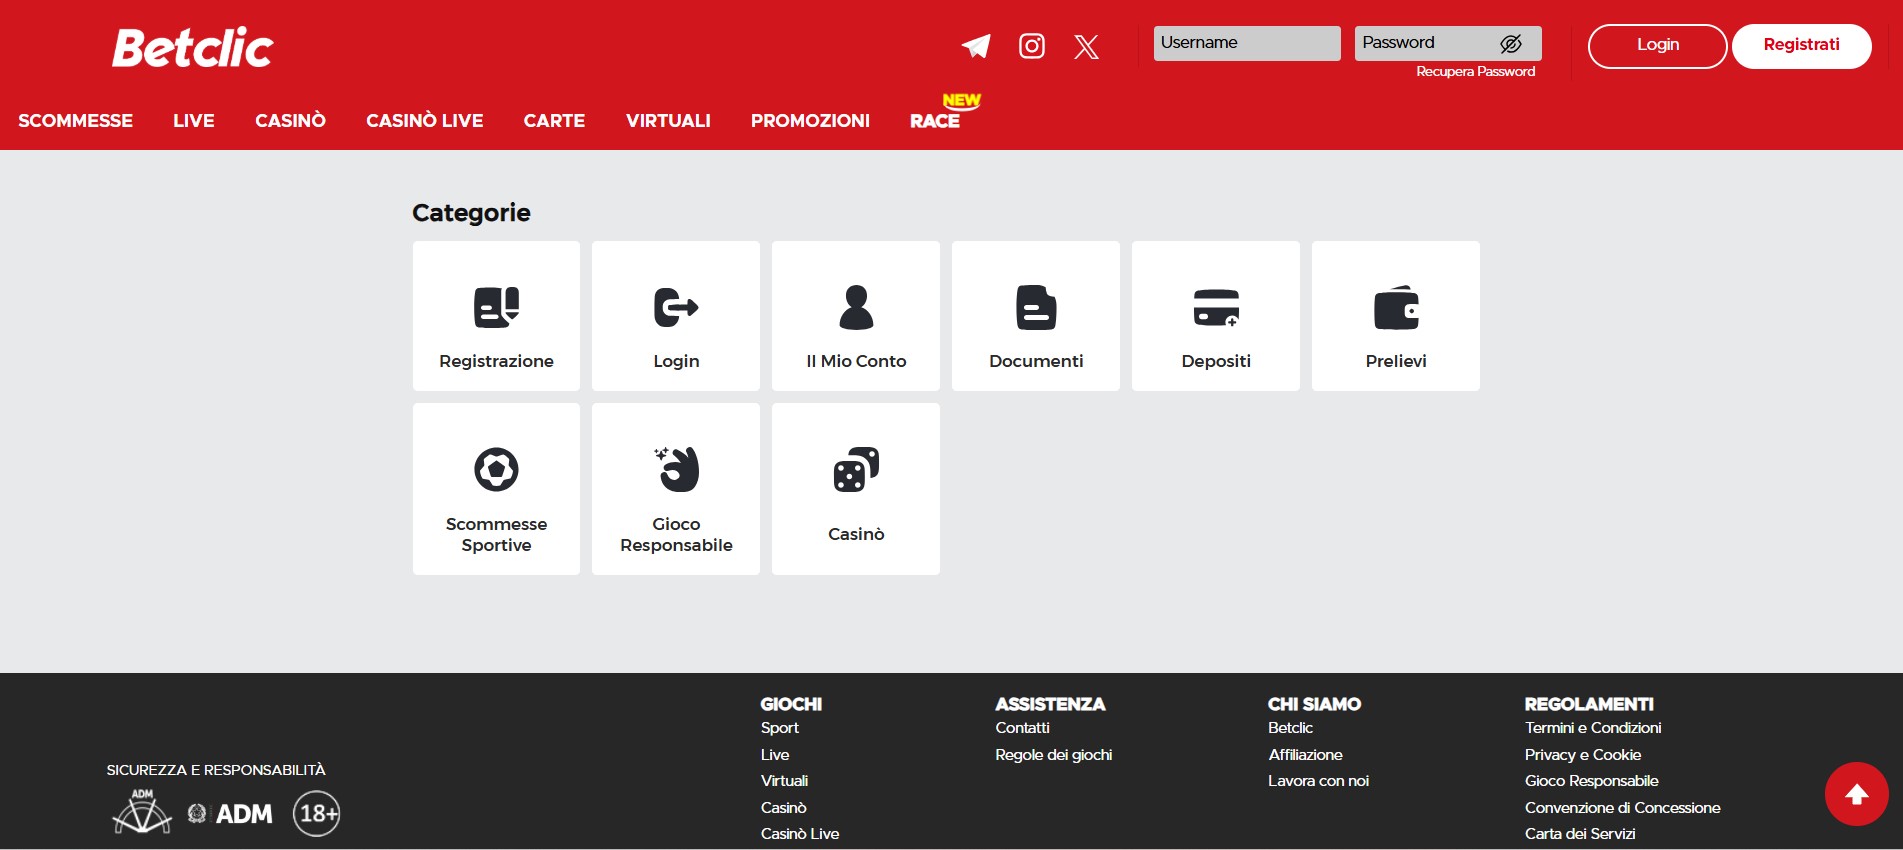Switch to the LIVE menu
1903x850 pixels.
(194, 120)
